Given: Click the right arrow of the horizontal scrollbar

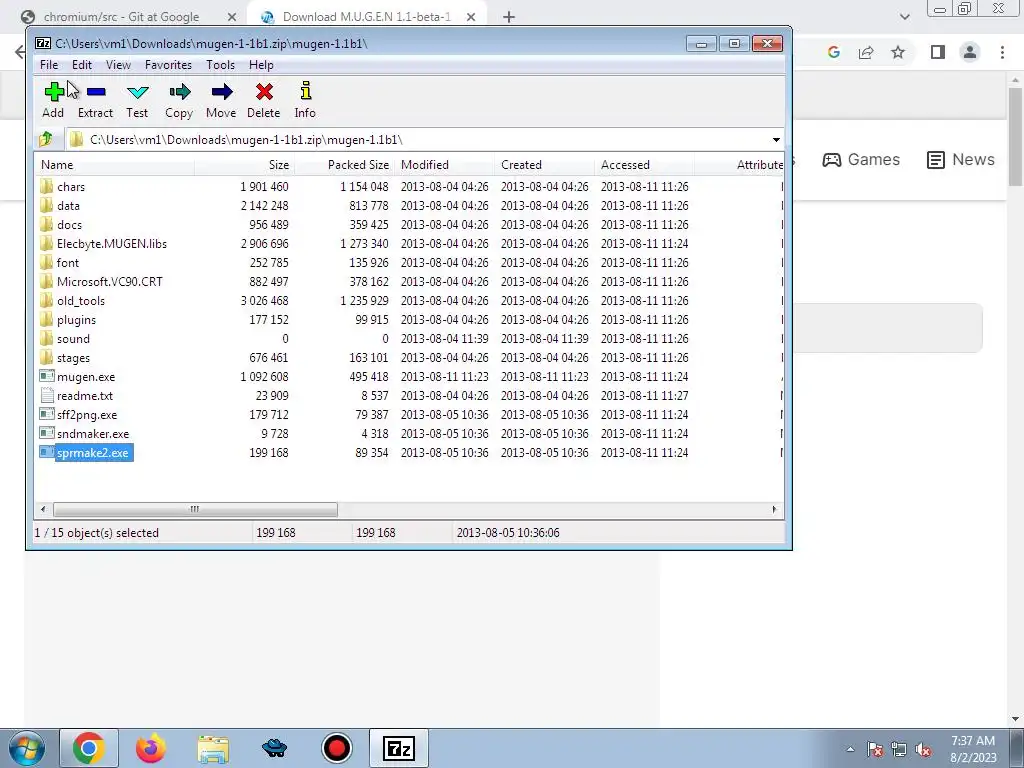Looking at the screenshot, I should click(x=775, y=509).
